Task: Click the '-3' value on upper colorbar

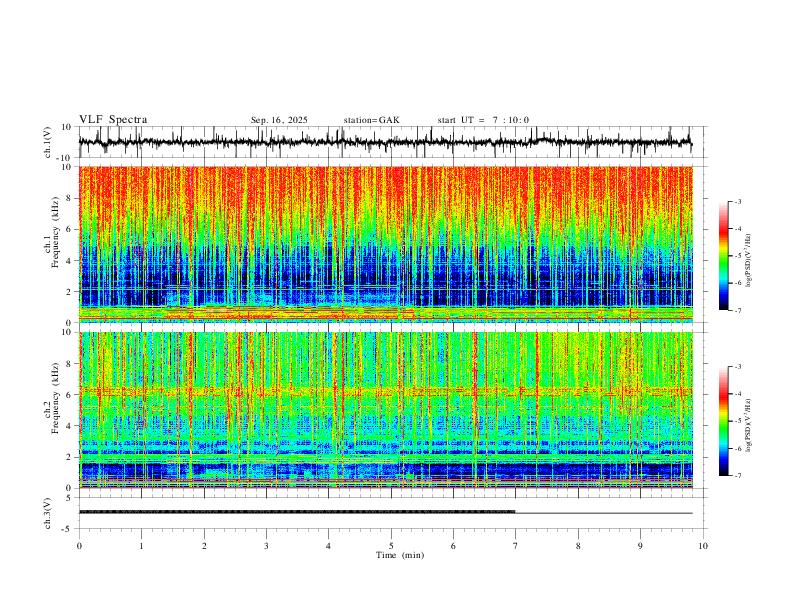Action: [x=737, y=201]
